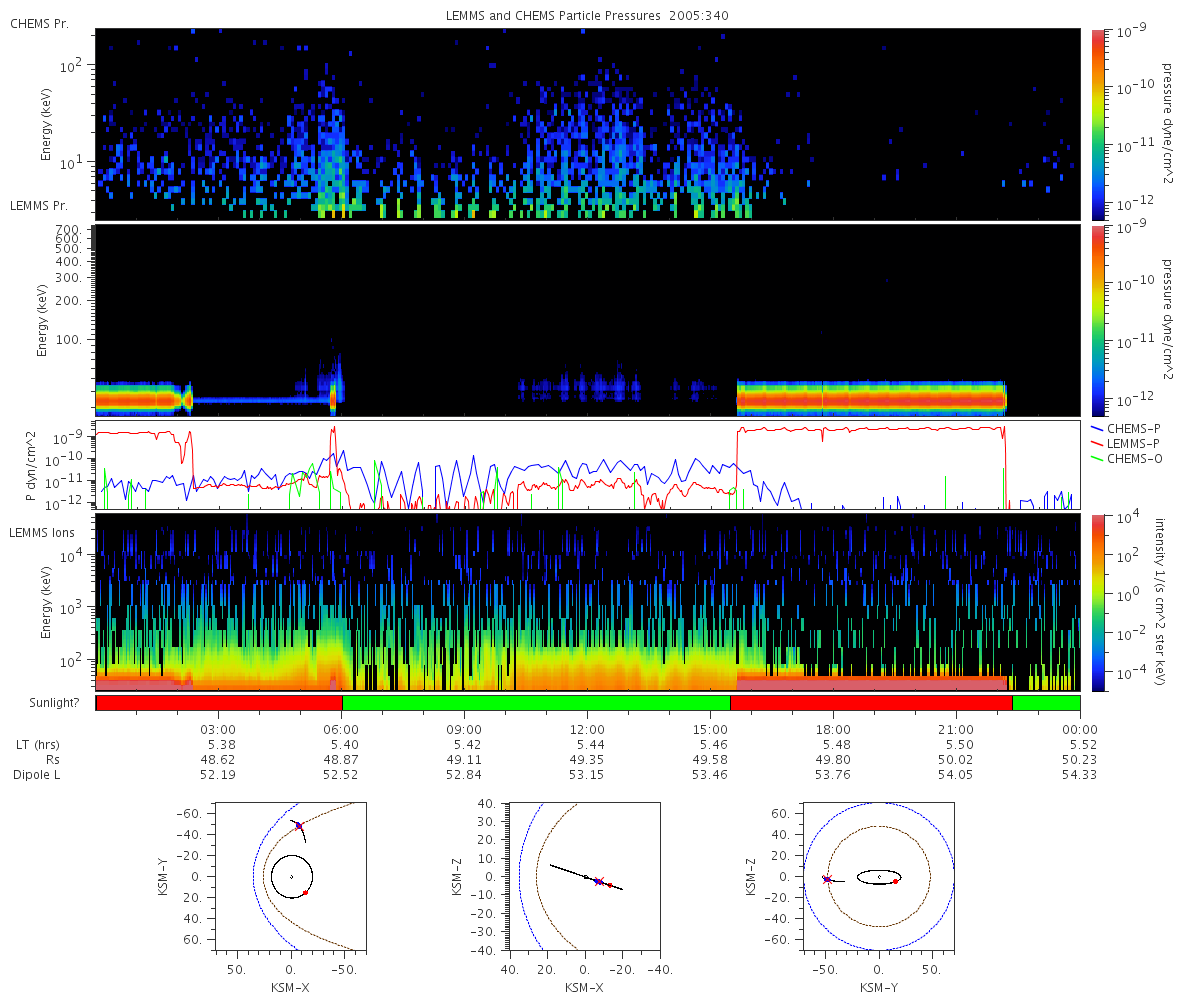Click the CHEMS pressure color bar
Screen dimensions: 1200x1000
click(x=1097, y=124)
